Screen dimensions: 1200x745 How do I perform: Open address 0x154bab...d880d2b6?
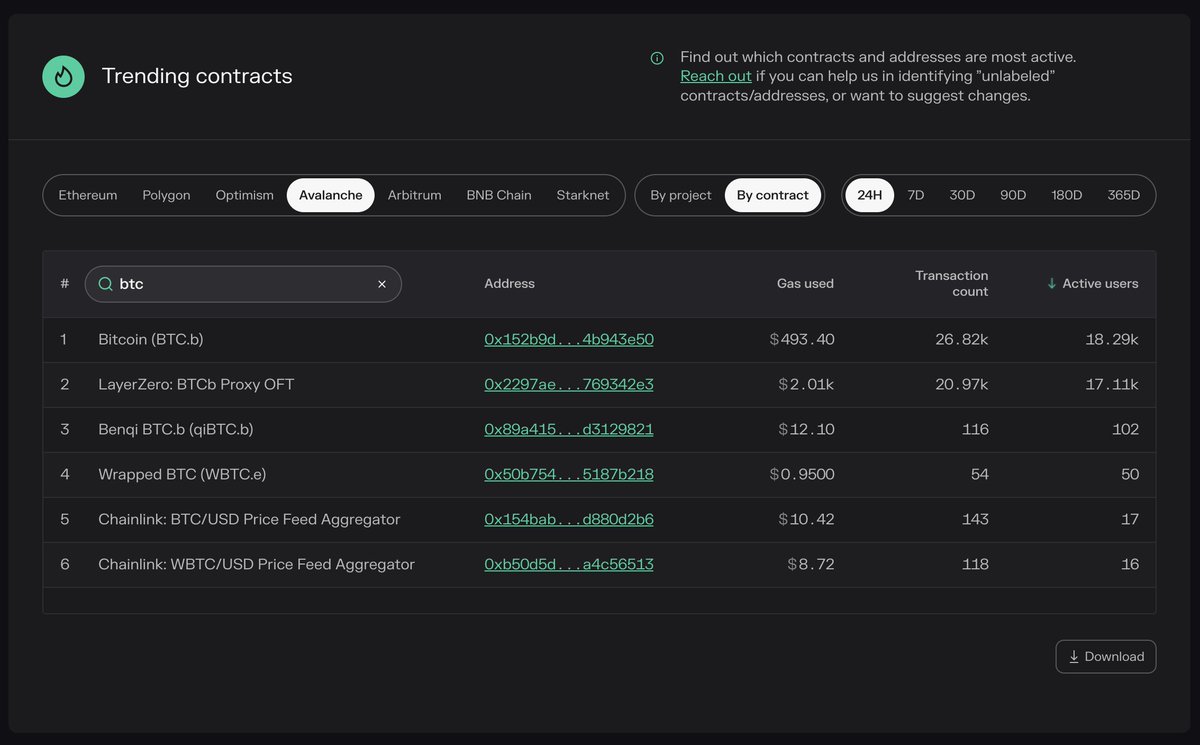pyautogui.click(x=569, y=519)
